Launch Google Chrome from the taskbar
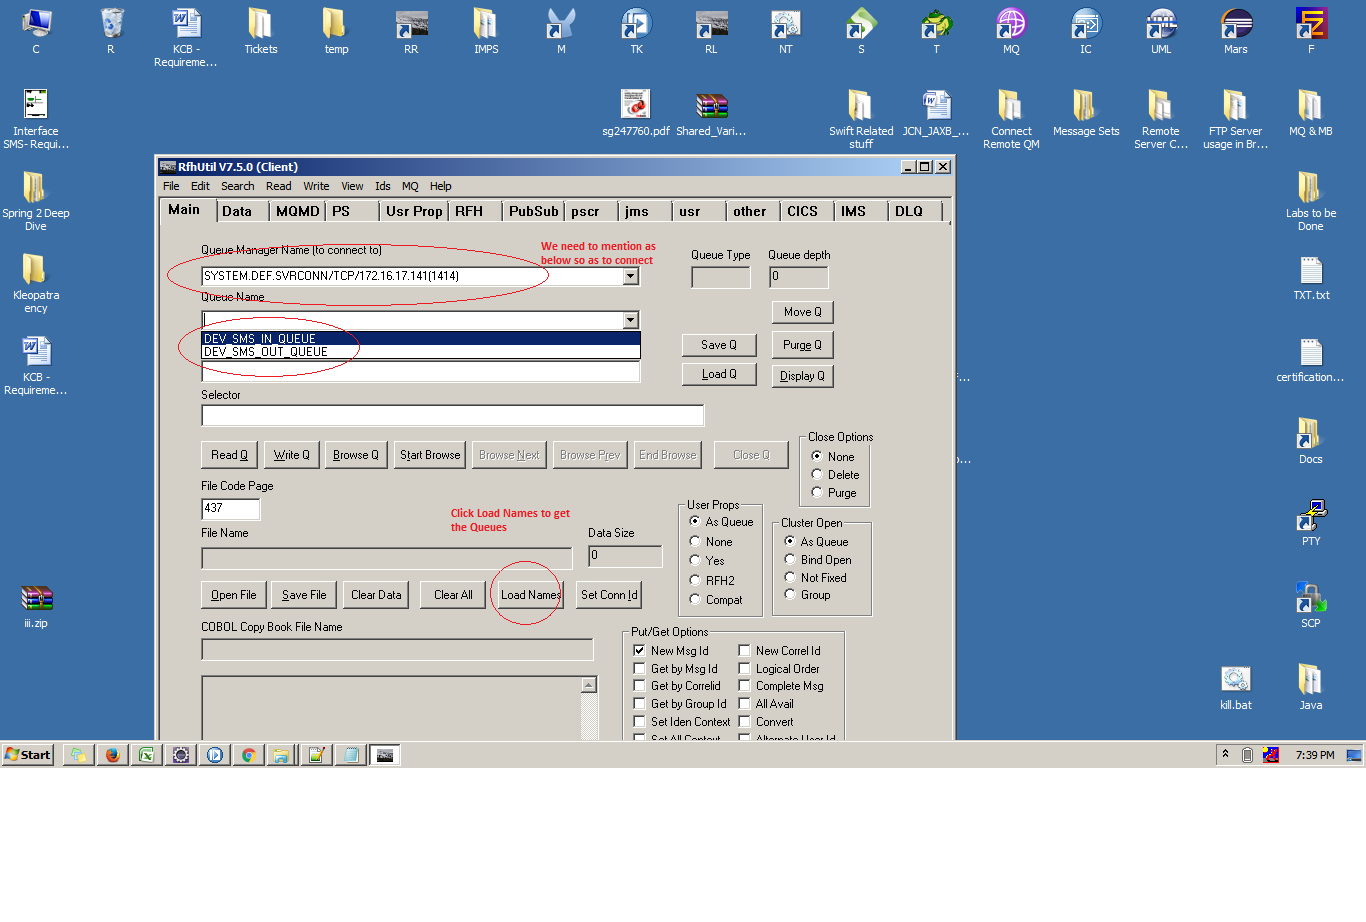 click(x=248, y=754)
